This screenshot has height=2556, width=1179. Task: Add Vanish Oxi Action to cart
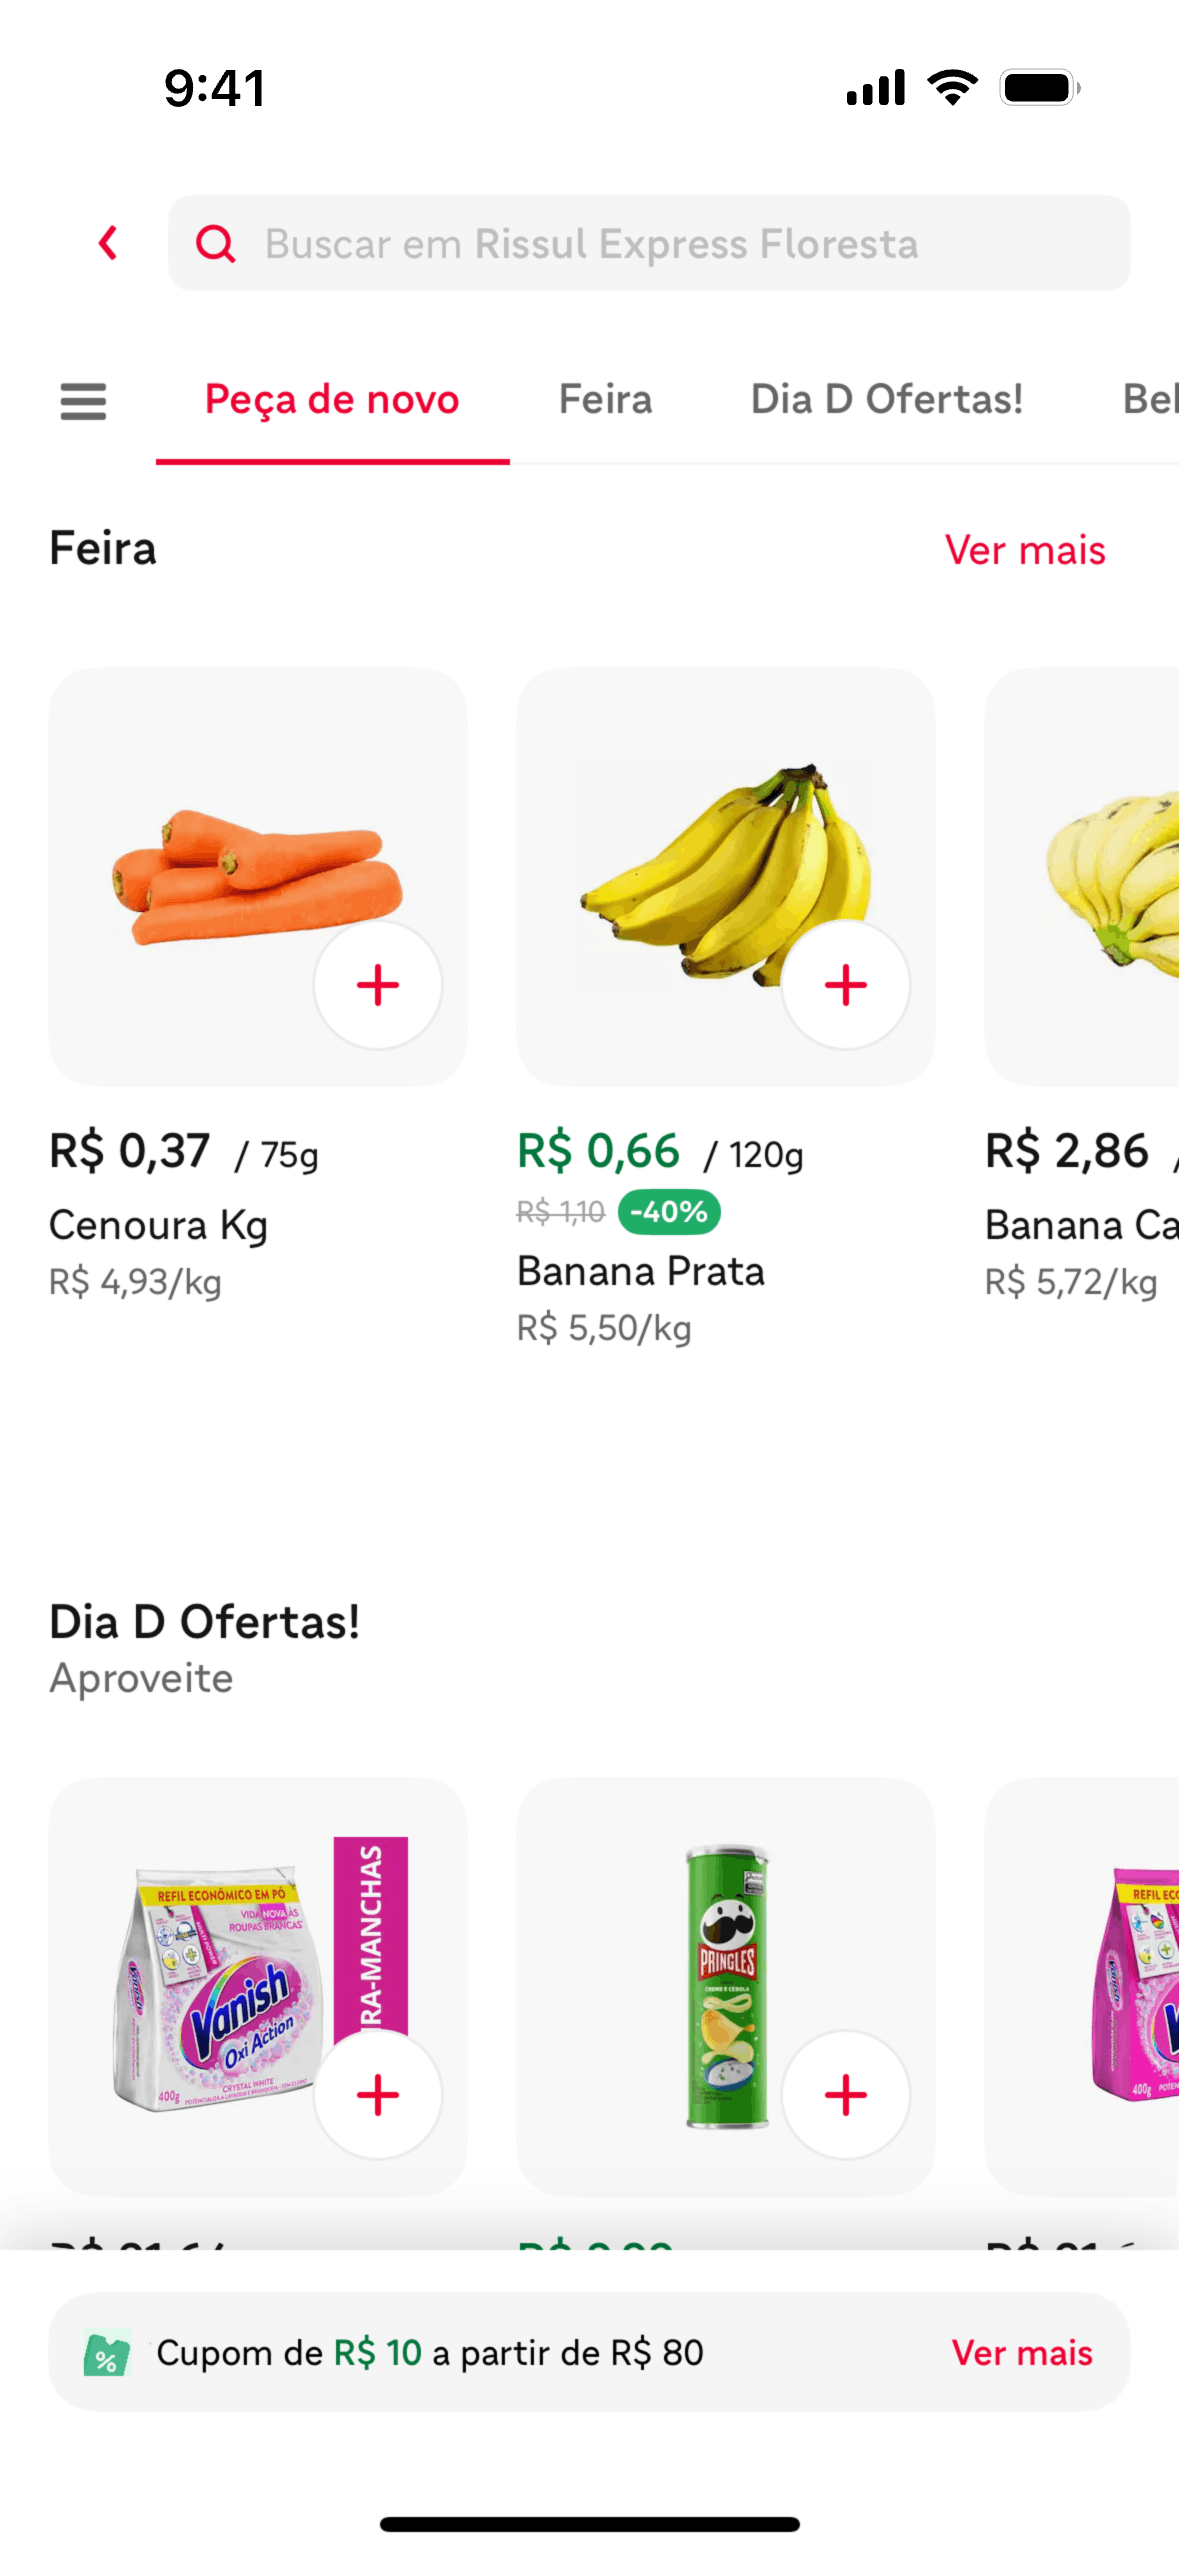(x=378, y=2094)
